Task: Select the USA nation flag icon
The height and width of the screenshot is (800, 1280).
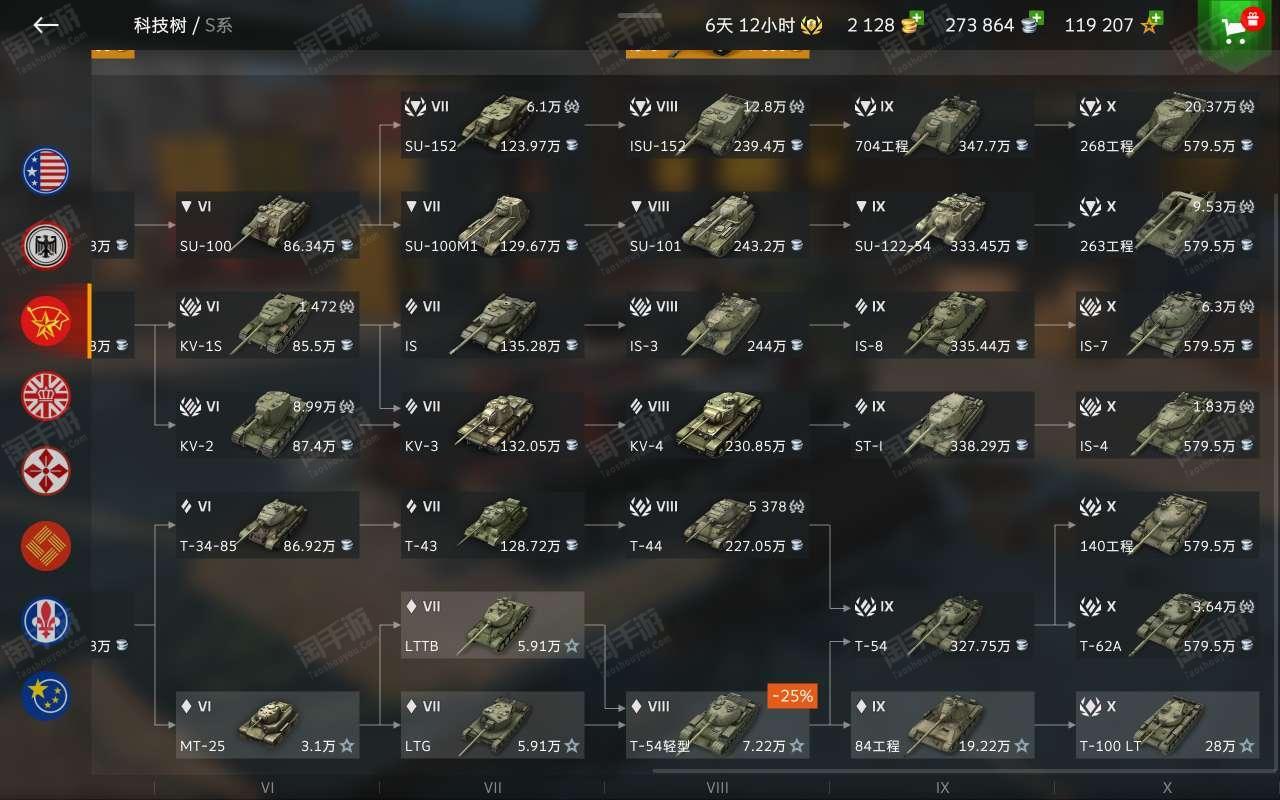Action: (46, 171)
